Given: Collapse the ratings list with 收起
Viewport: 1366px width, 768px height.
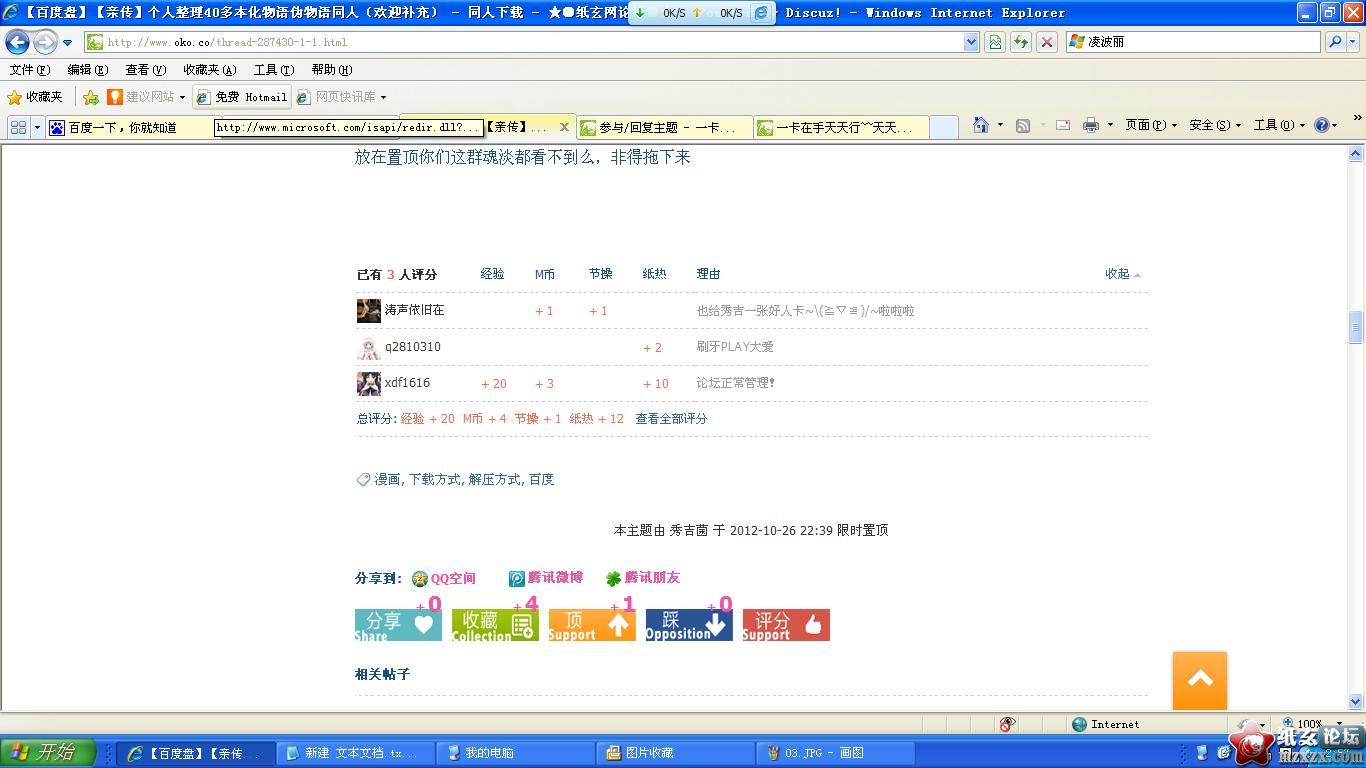Looking at the screenshot, I should (1122, 274).
